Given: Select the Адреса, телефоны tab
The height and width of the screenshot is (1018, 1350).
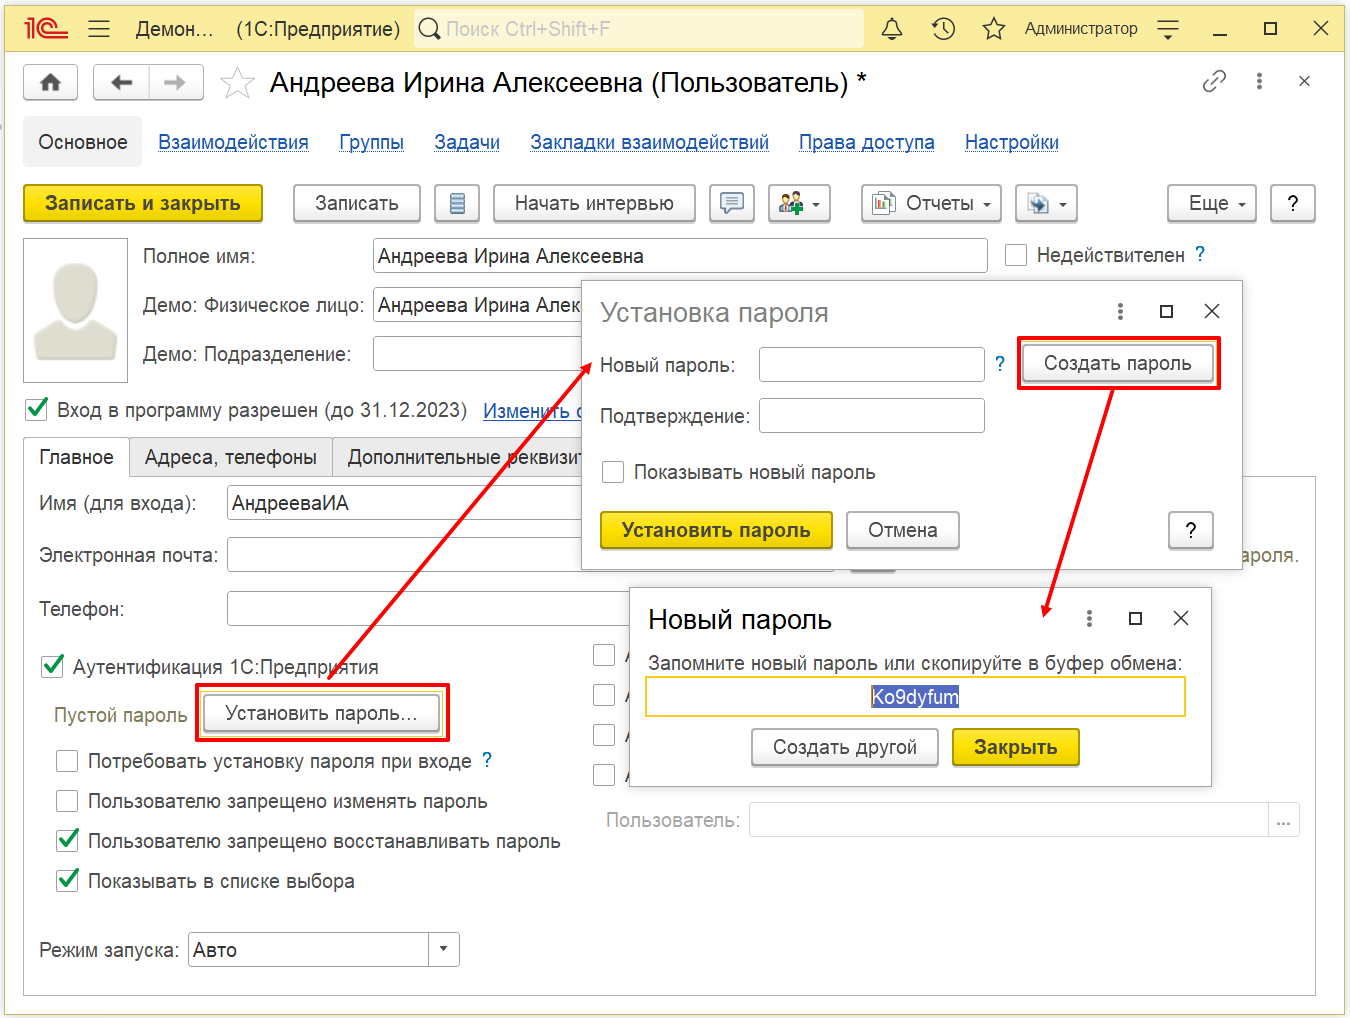Looking at the screenshot, I should pos(231,457).
